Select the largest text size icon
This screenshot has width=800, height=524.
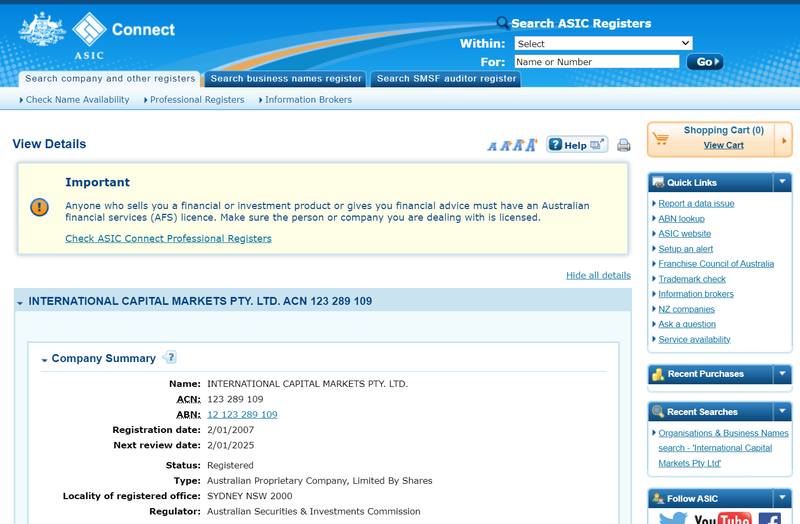coord(532,146)
